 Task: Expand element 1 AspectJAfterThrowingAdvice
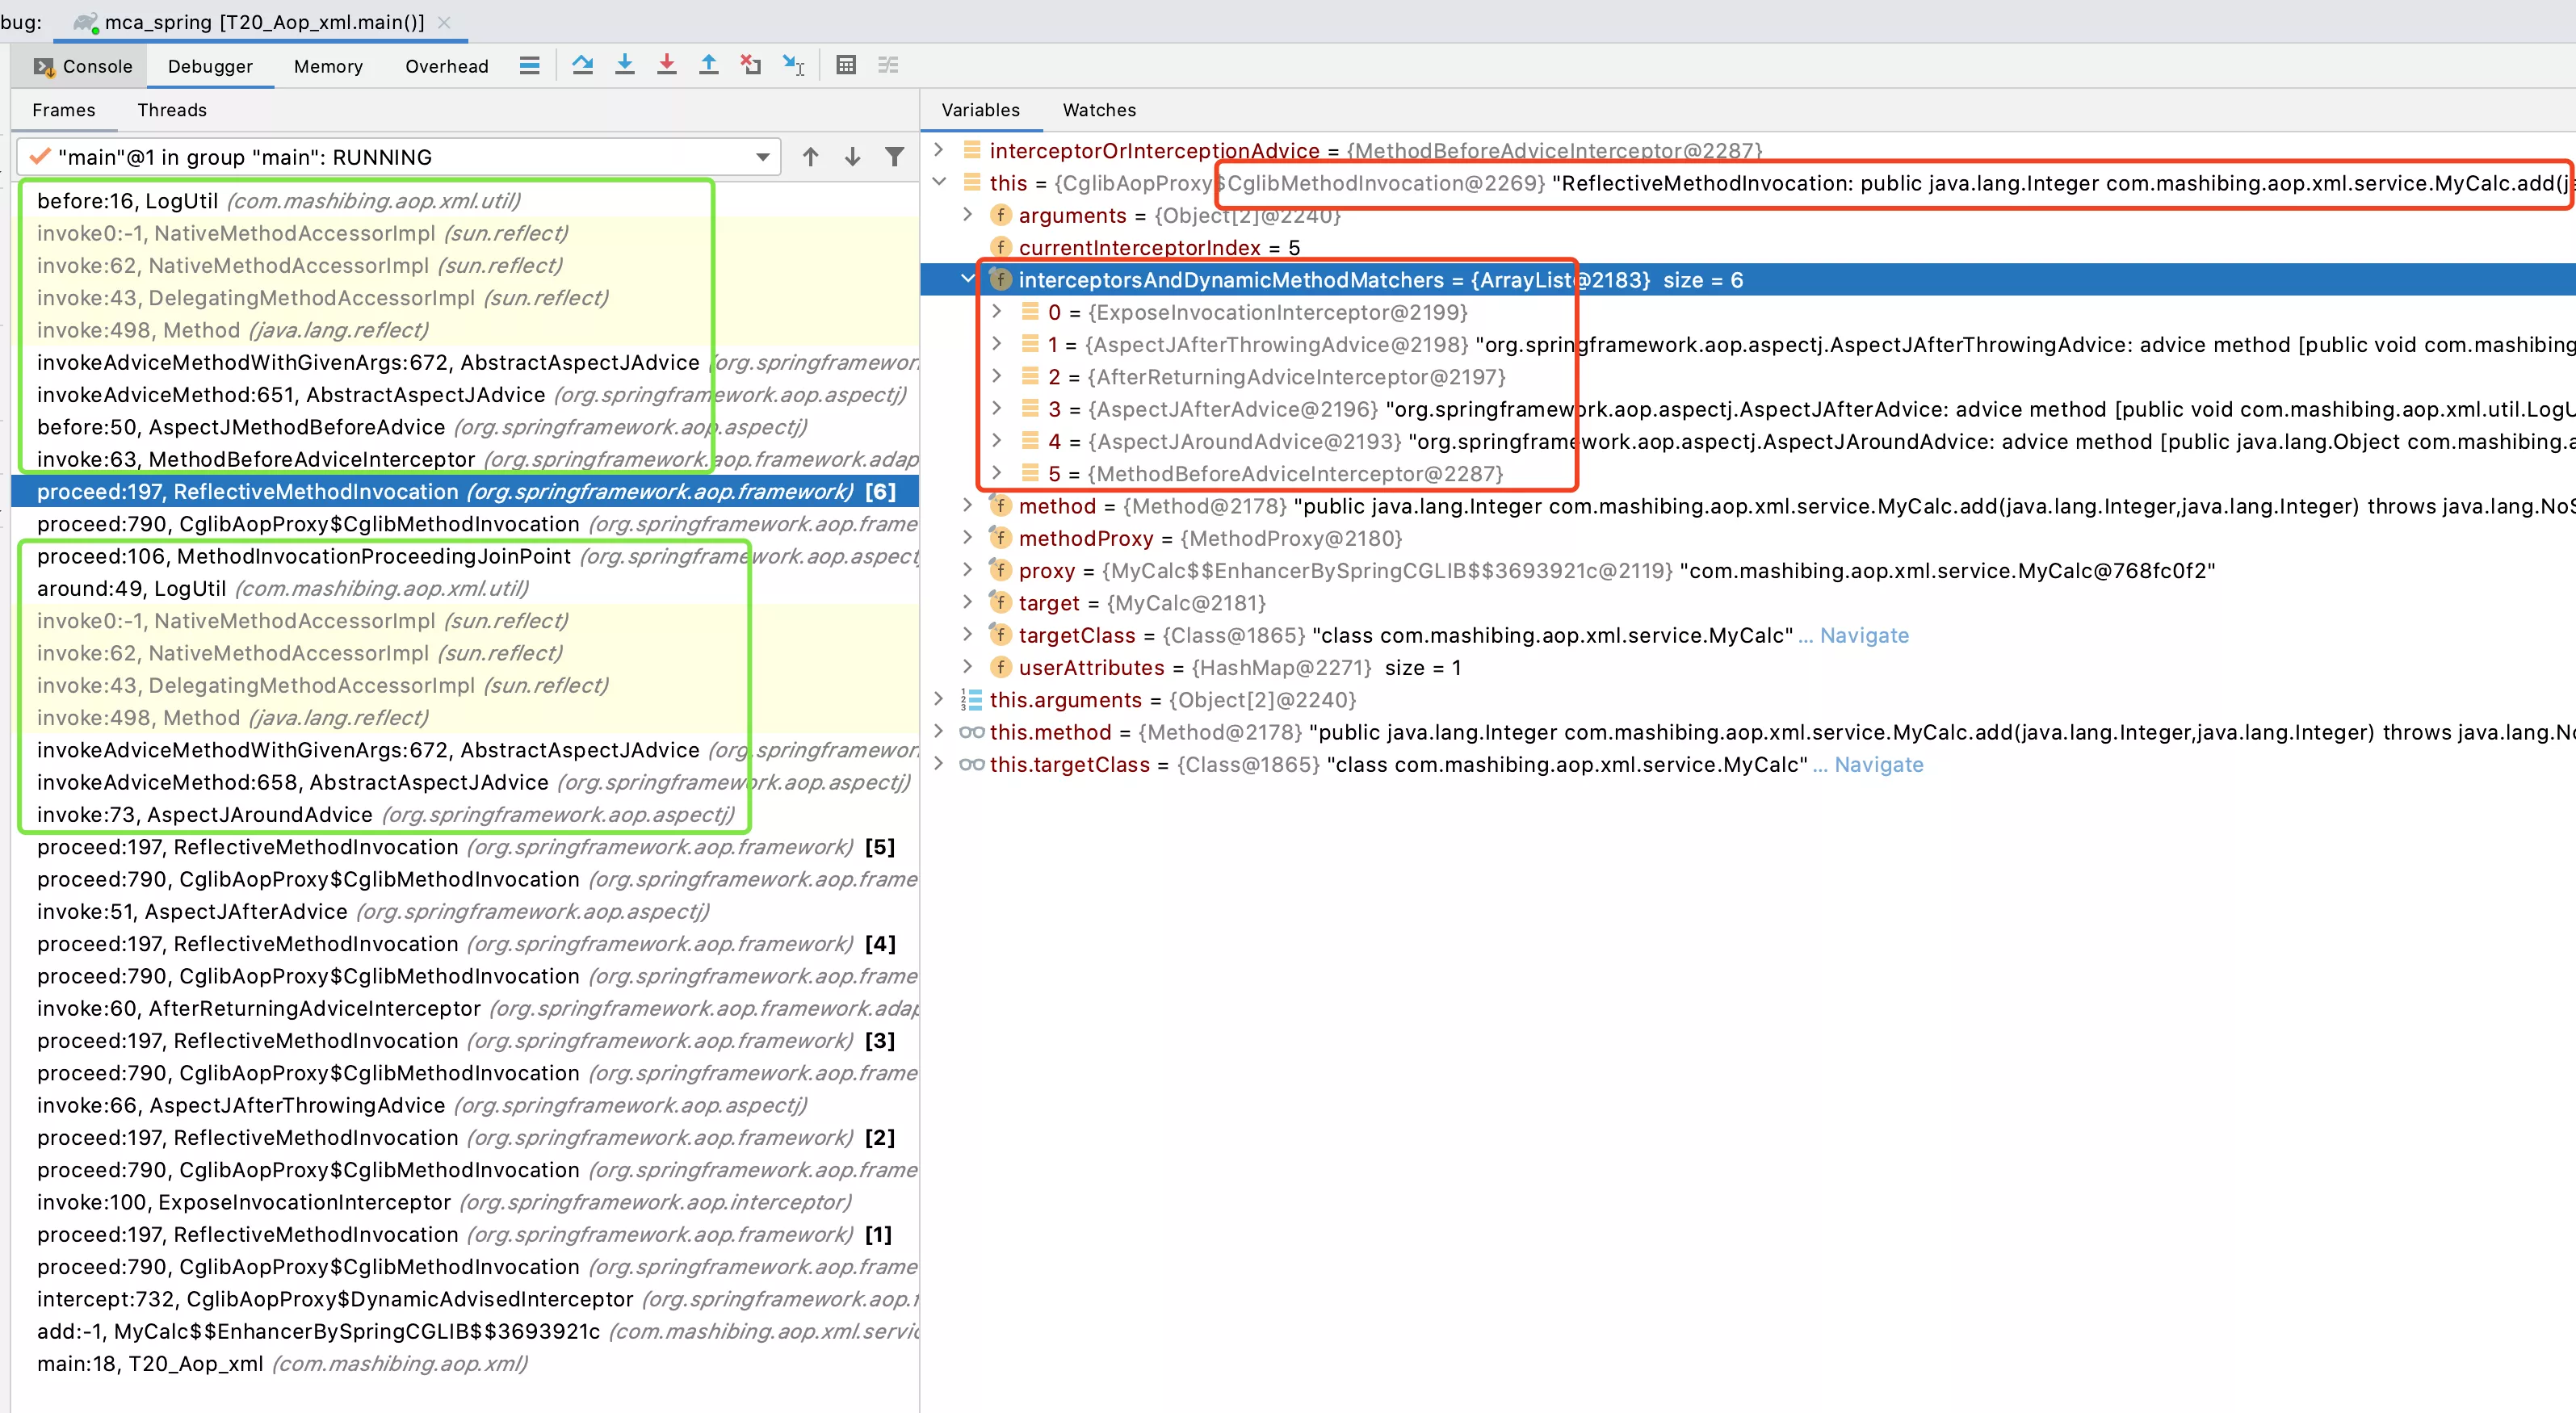(996, 344)
